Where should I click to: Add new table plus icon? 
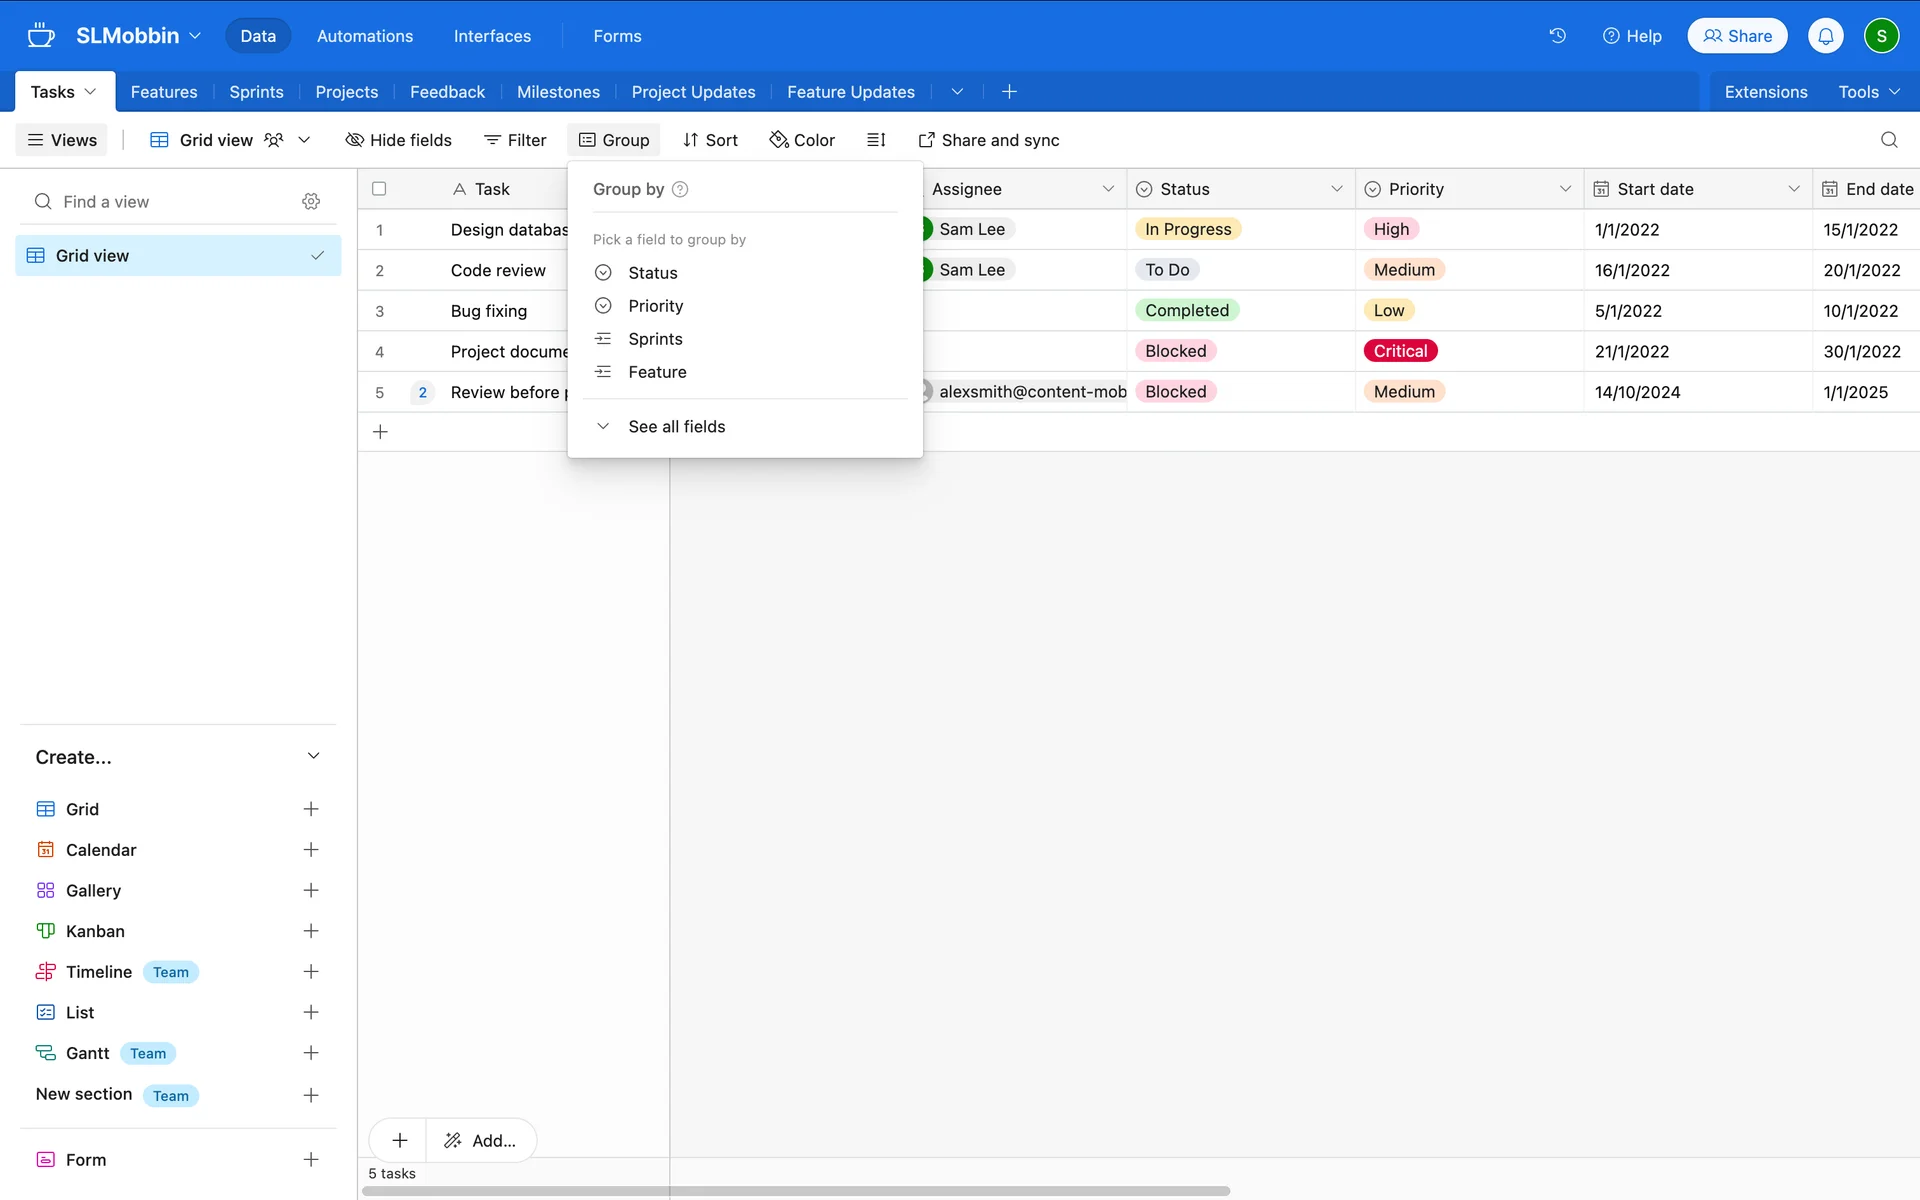(x=1009, y=92)
